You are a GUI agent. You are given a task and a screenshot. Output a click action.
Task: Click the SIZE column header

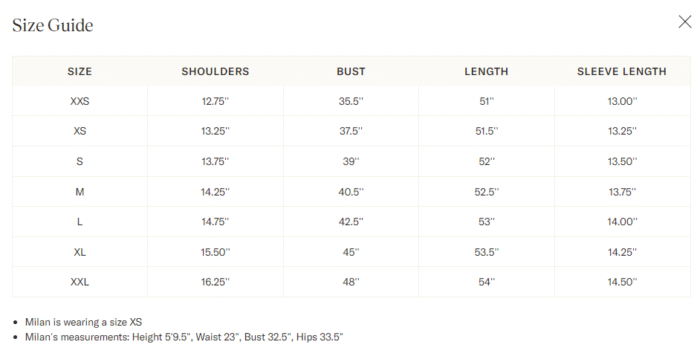[79, 71]
